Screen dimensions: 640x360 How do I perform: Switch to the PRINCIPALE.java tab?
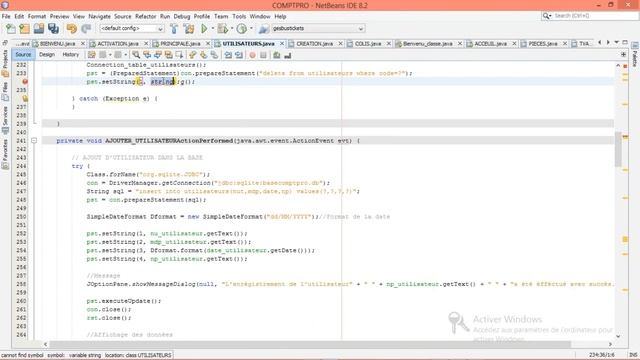click(x=180, y=43)
